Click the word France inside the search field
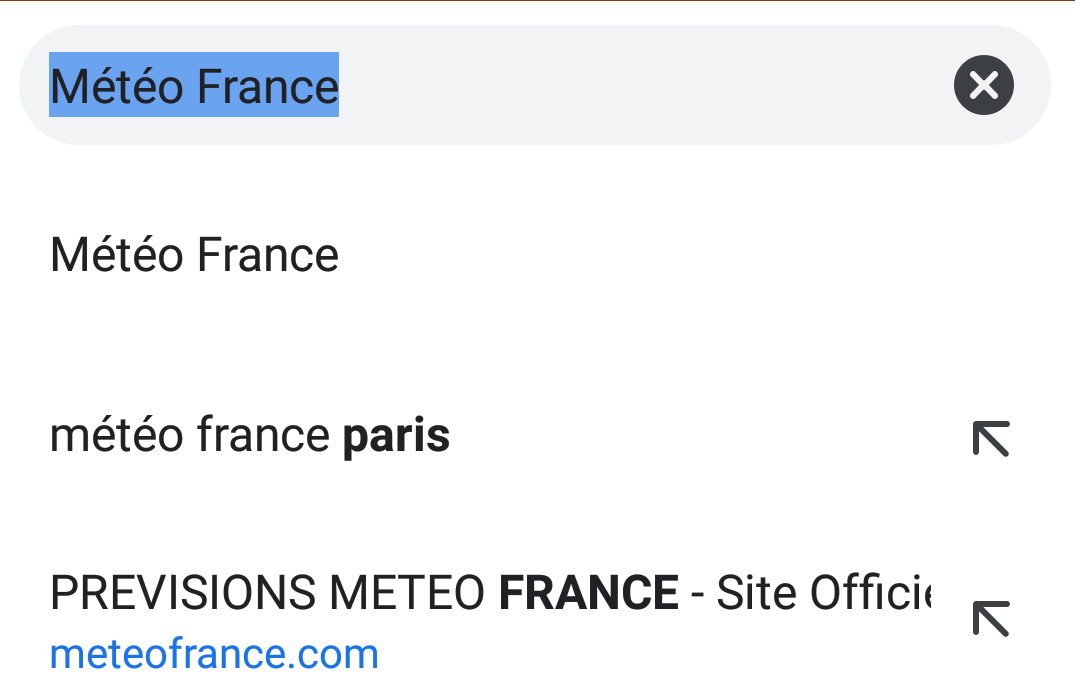 click(268, 86)
